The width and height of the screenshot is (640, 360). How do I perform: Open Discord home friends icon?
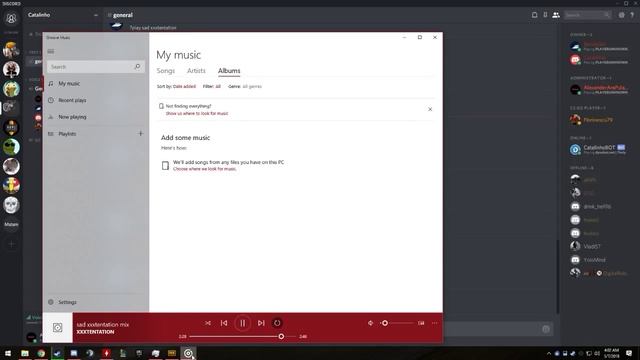[11, 18]
